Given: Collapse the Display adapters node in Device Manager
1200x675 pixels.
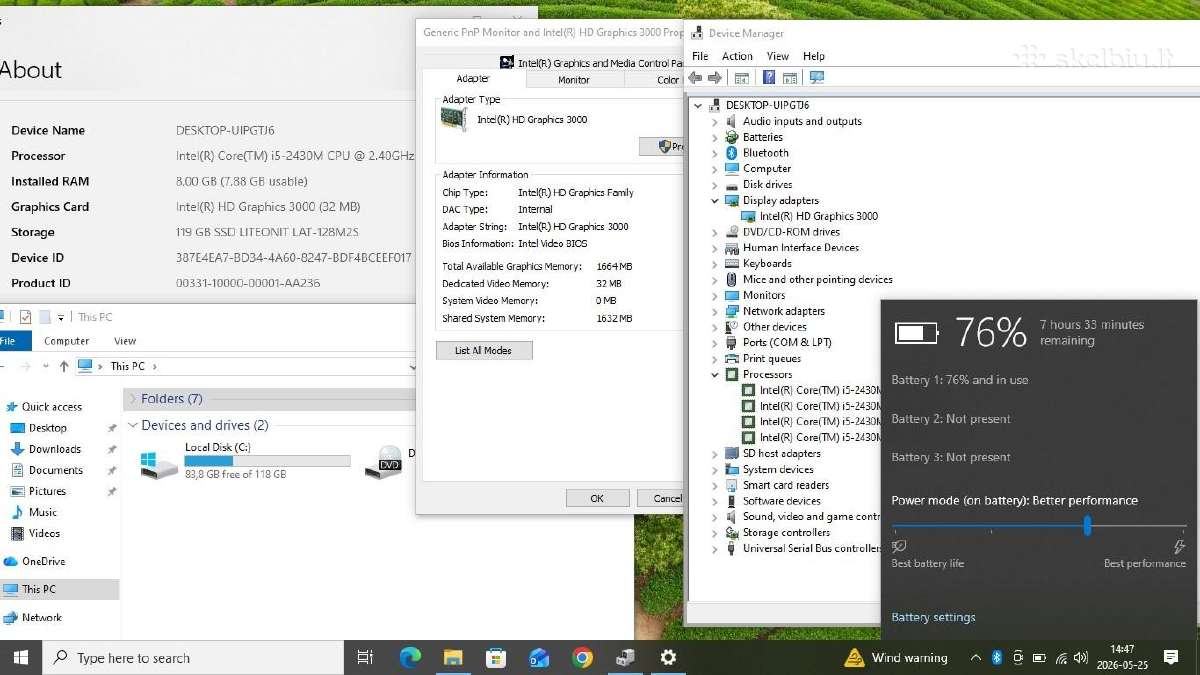Looking at the screenshot, I should 715,200.
